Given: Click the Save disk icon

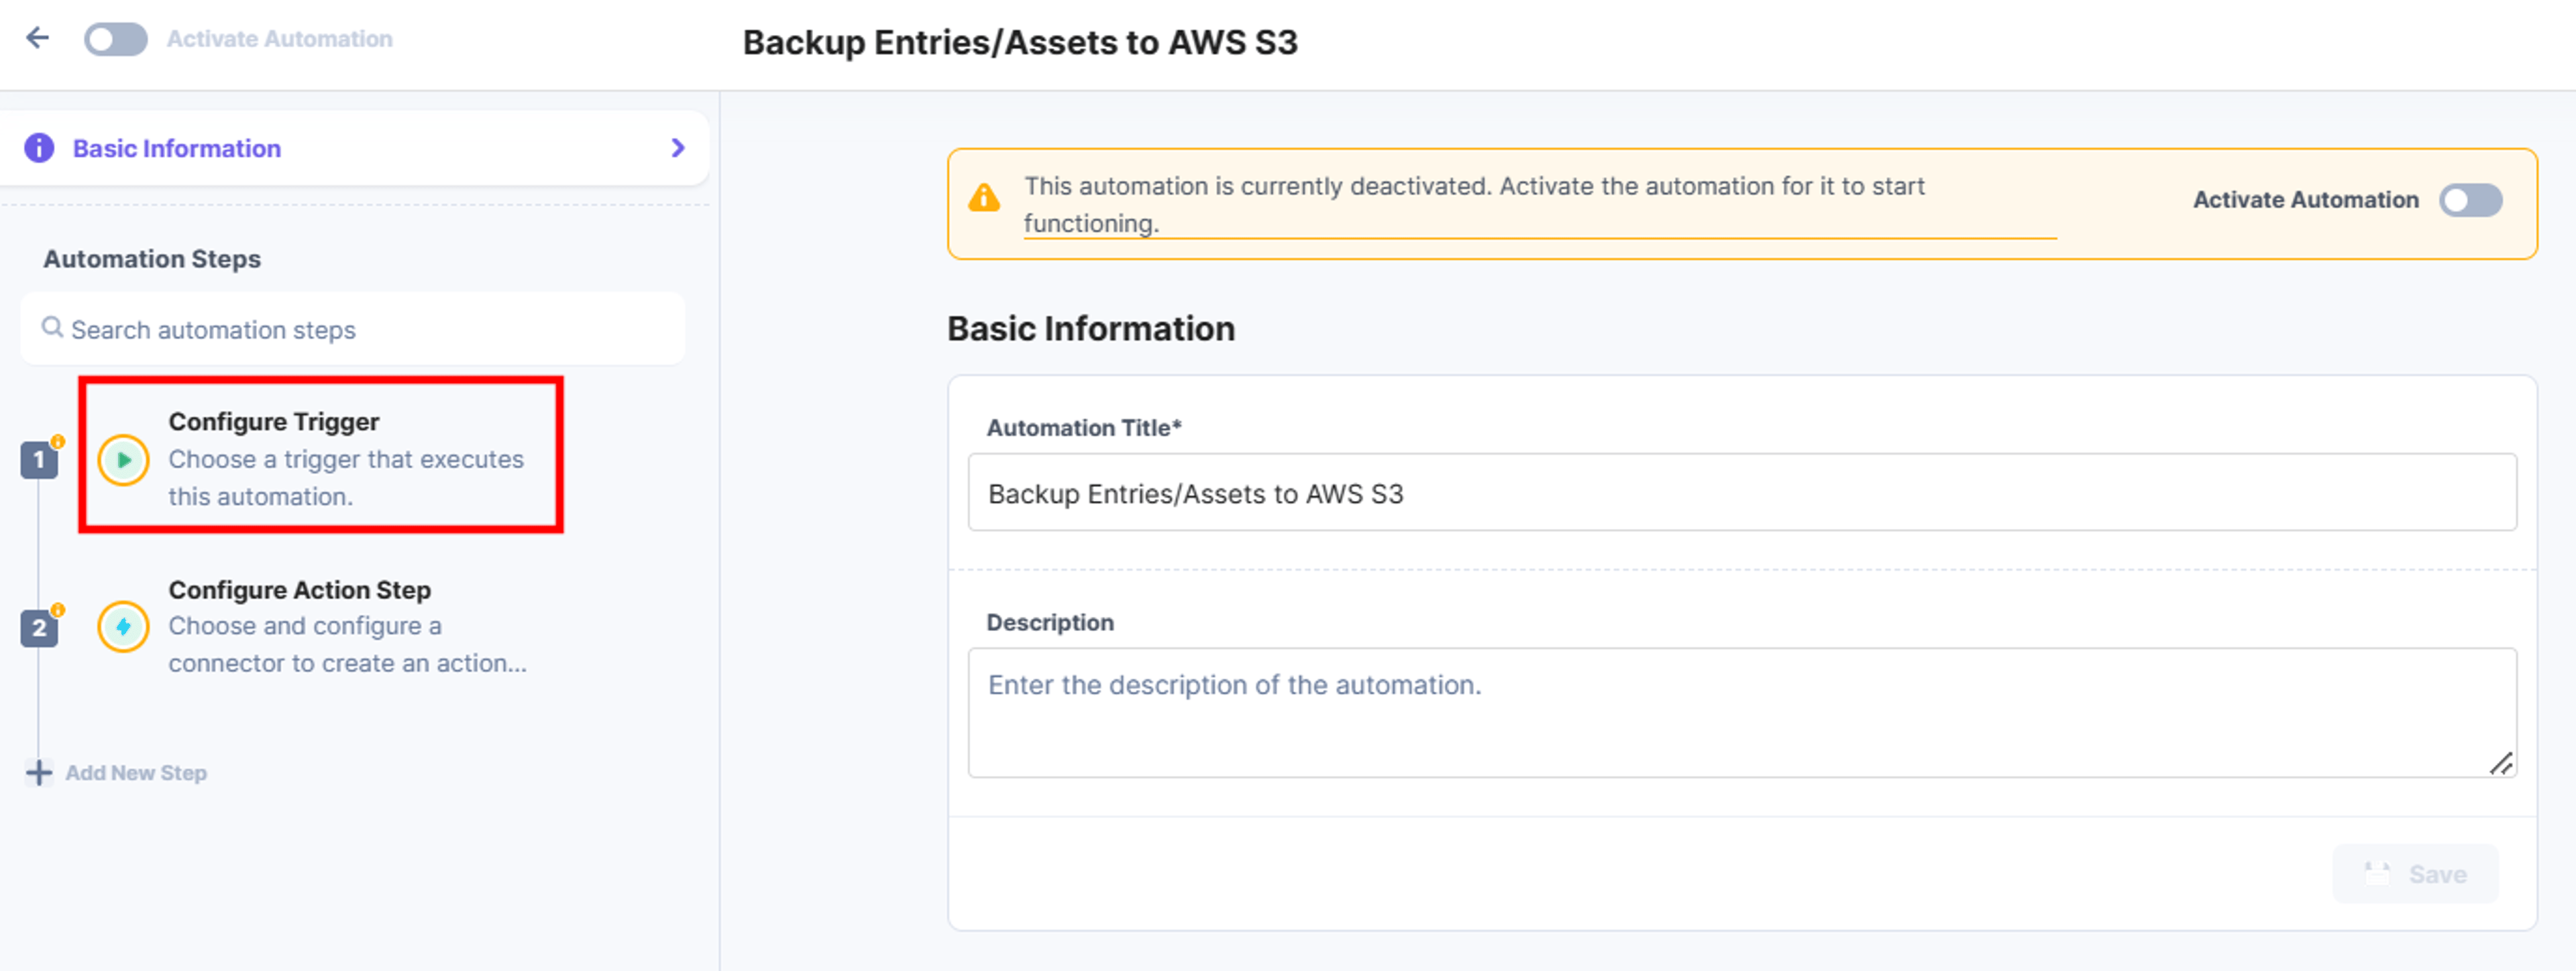Looking at the screenshot, I should (2377, 873).
